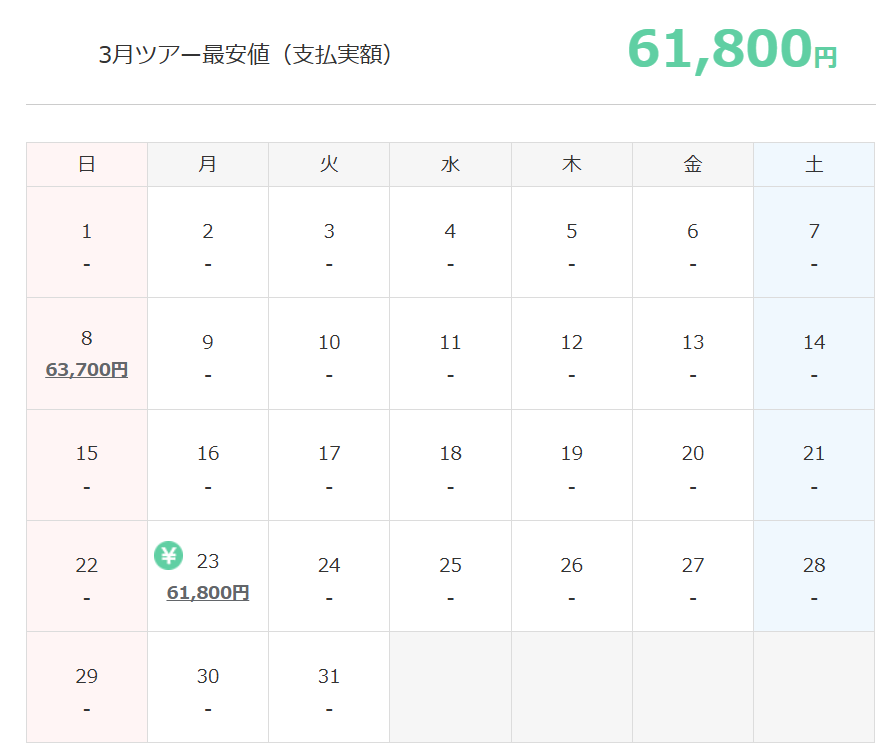Screen dimensions: 891x756
Task: Open the 61,800円 price link on the 23rd
Action: click(x=208, y=592)
